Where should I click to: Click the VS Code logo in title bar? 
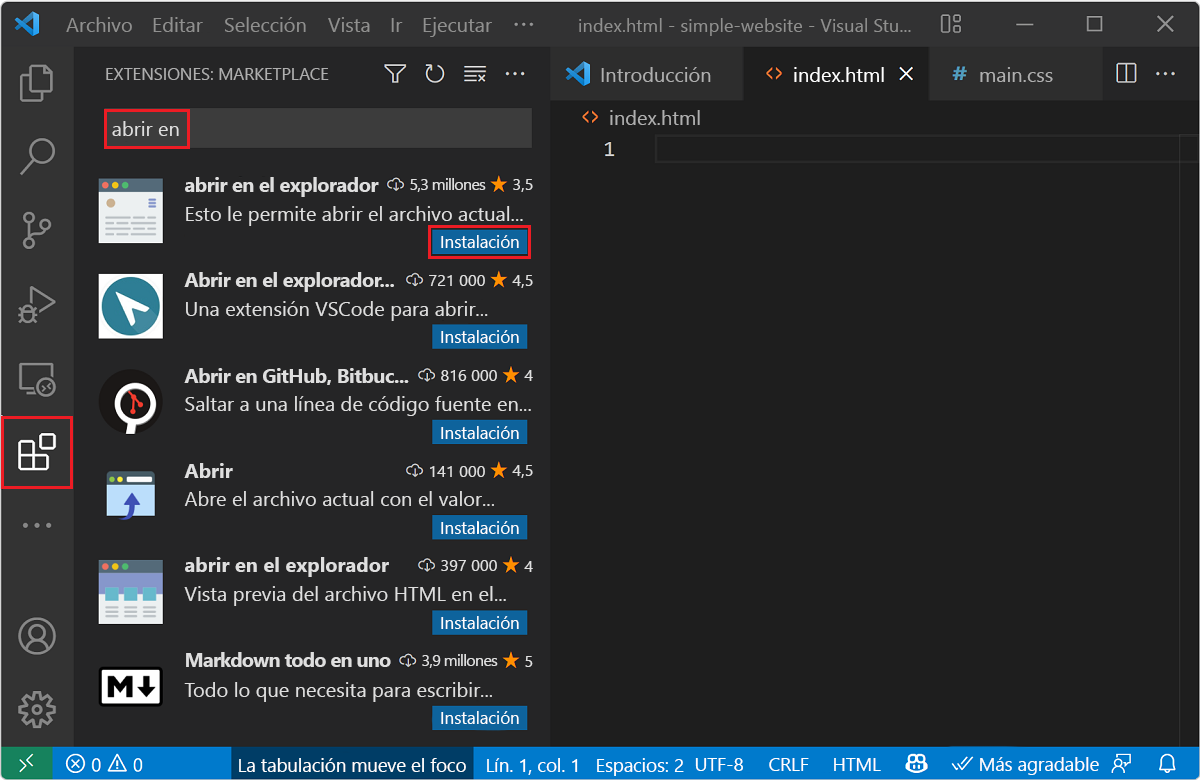27,24
